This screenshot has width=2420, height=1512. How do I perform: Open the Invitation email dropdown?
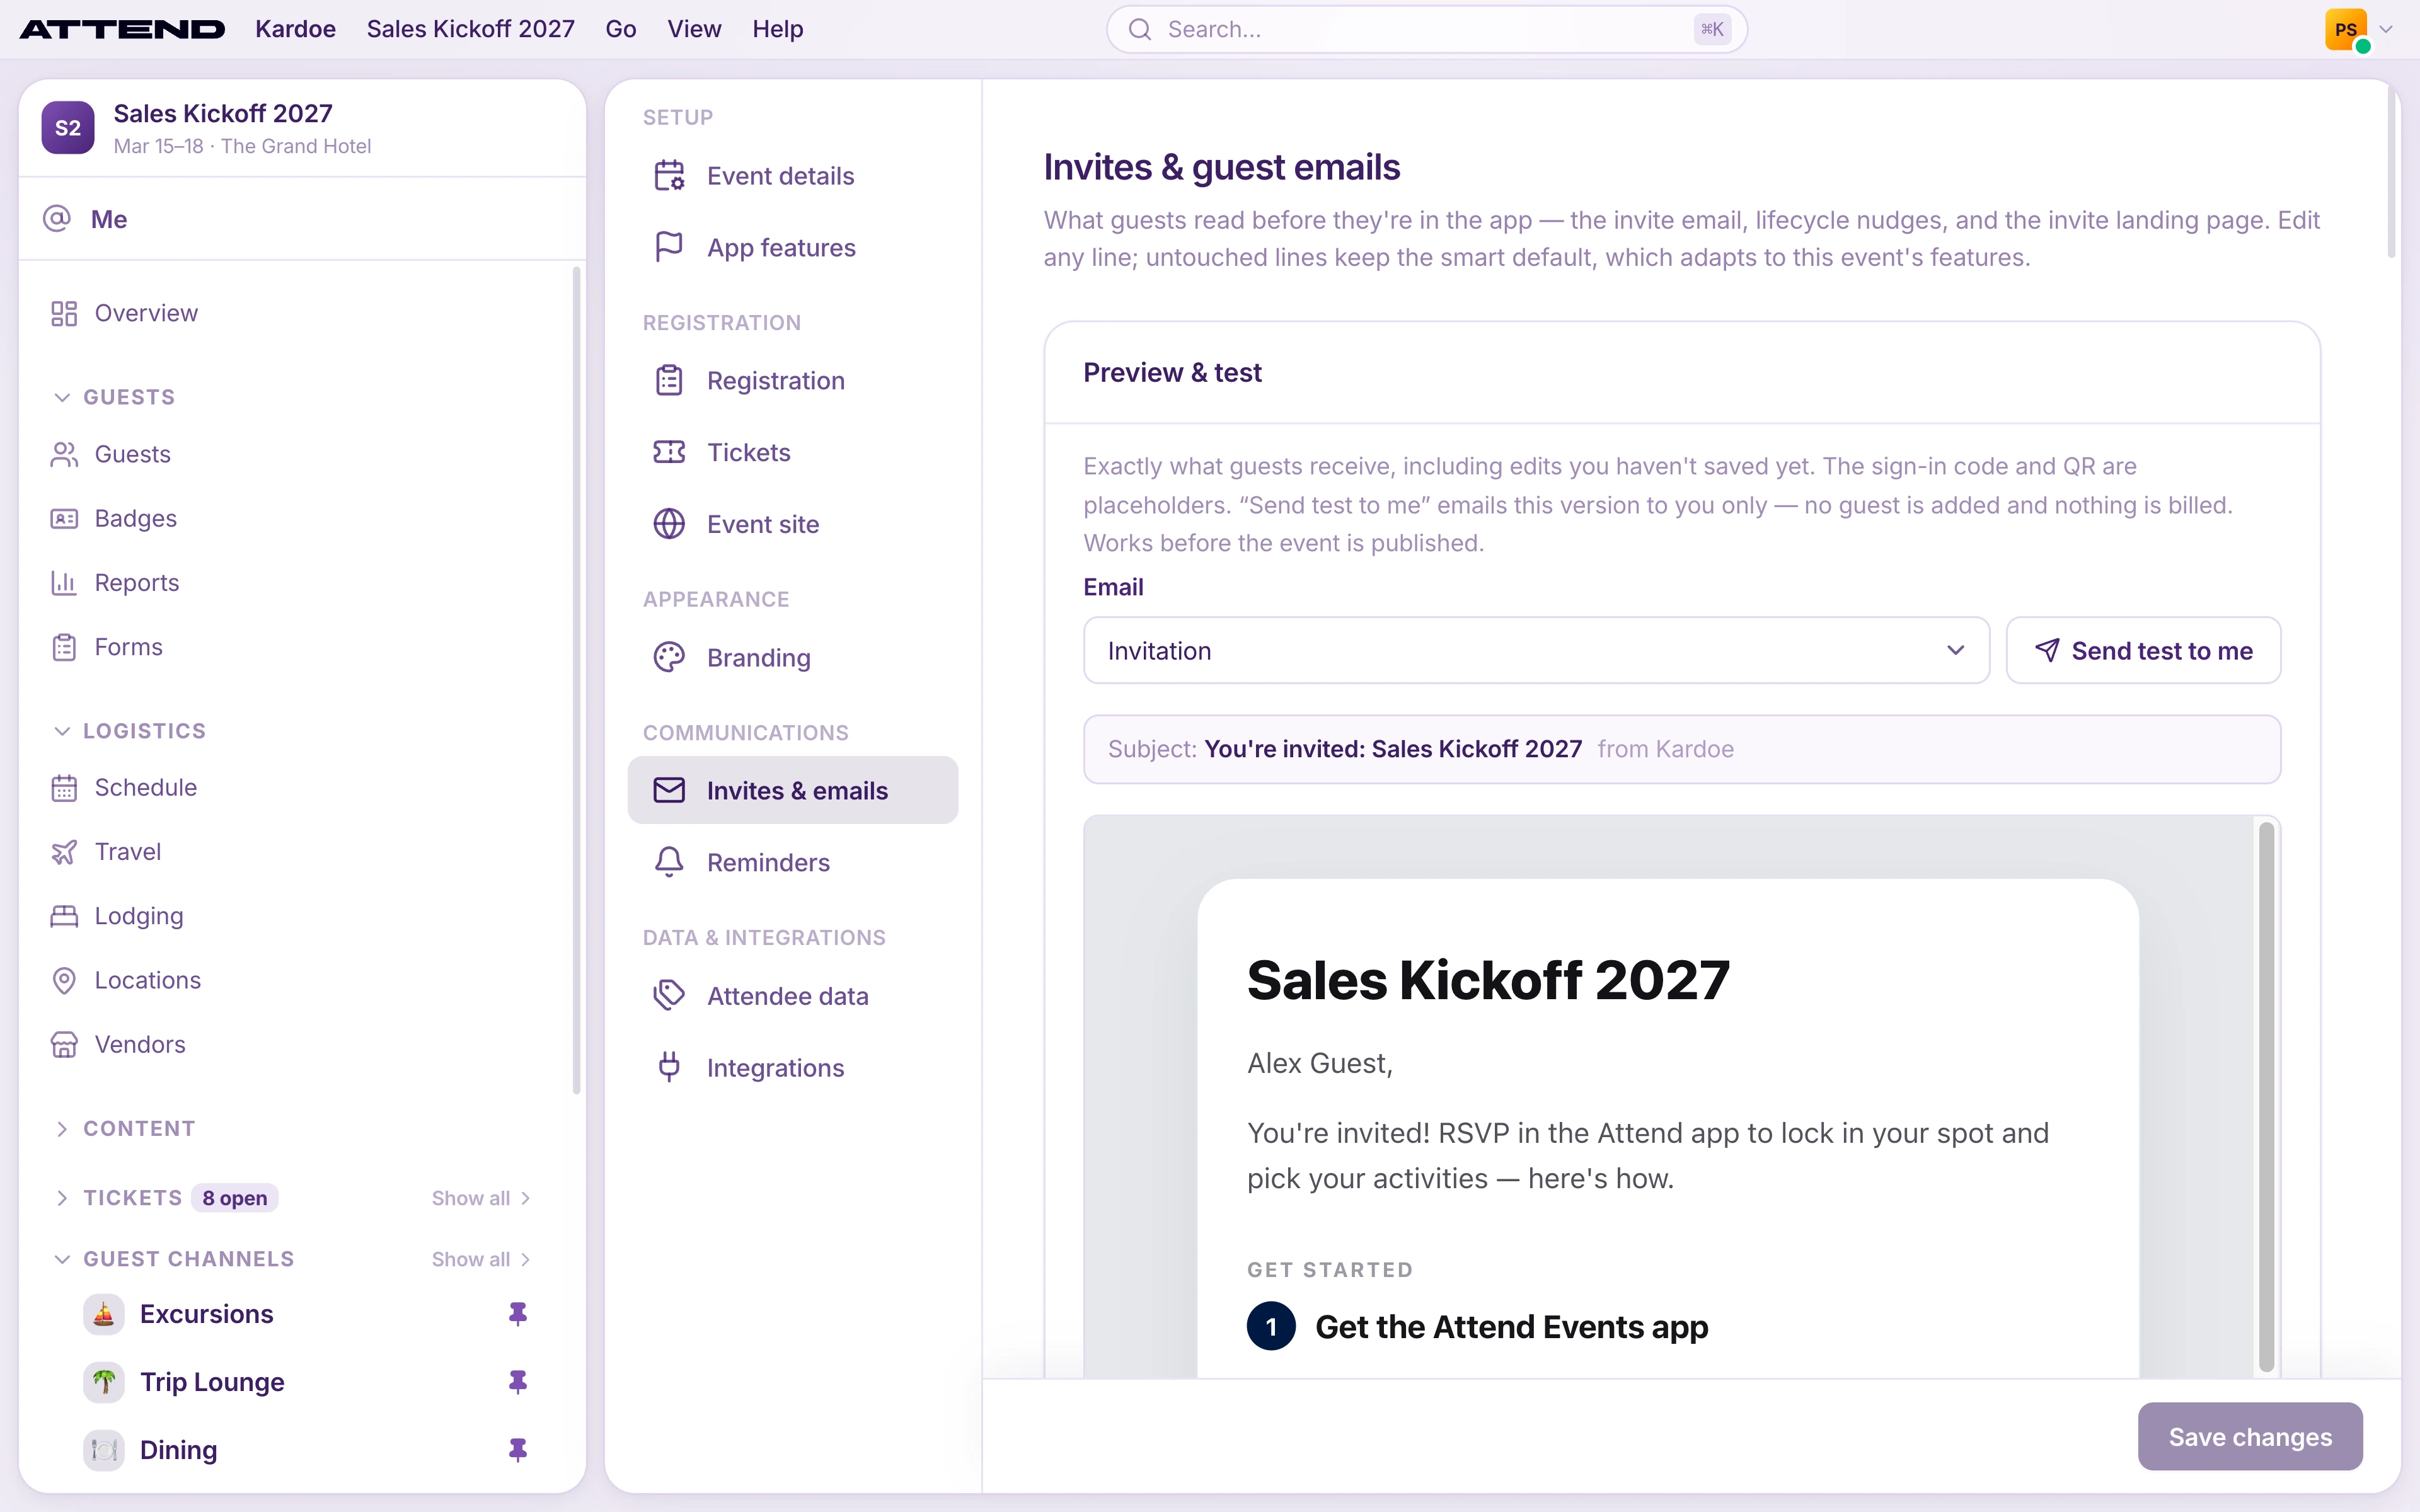pos(1536,650)
